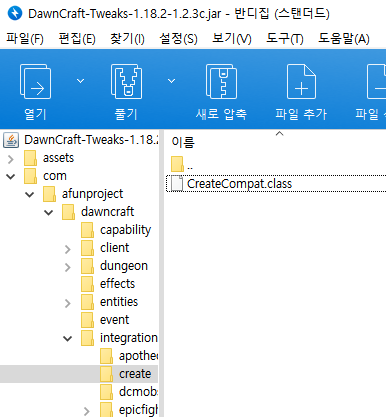
Task: Open the 보기(V) menu
Action: tap(232, 39)
